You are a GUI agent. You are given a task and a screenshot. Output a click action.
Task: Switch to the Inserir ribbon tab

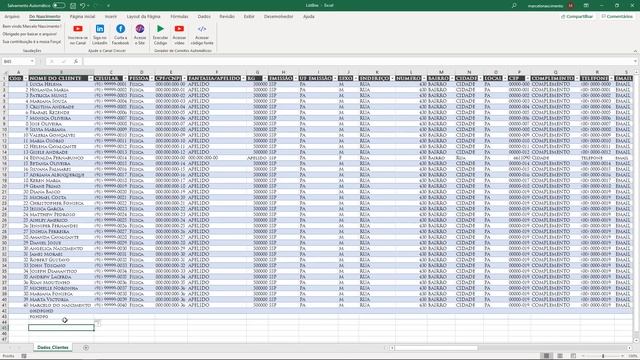coord(111,16)
